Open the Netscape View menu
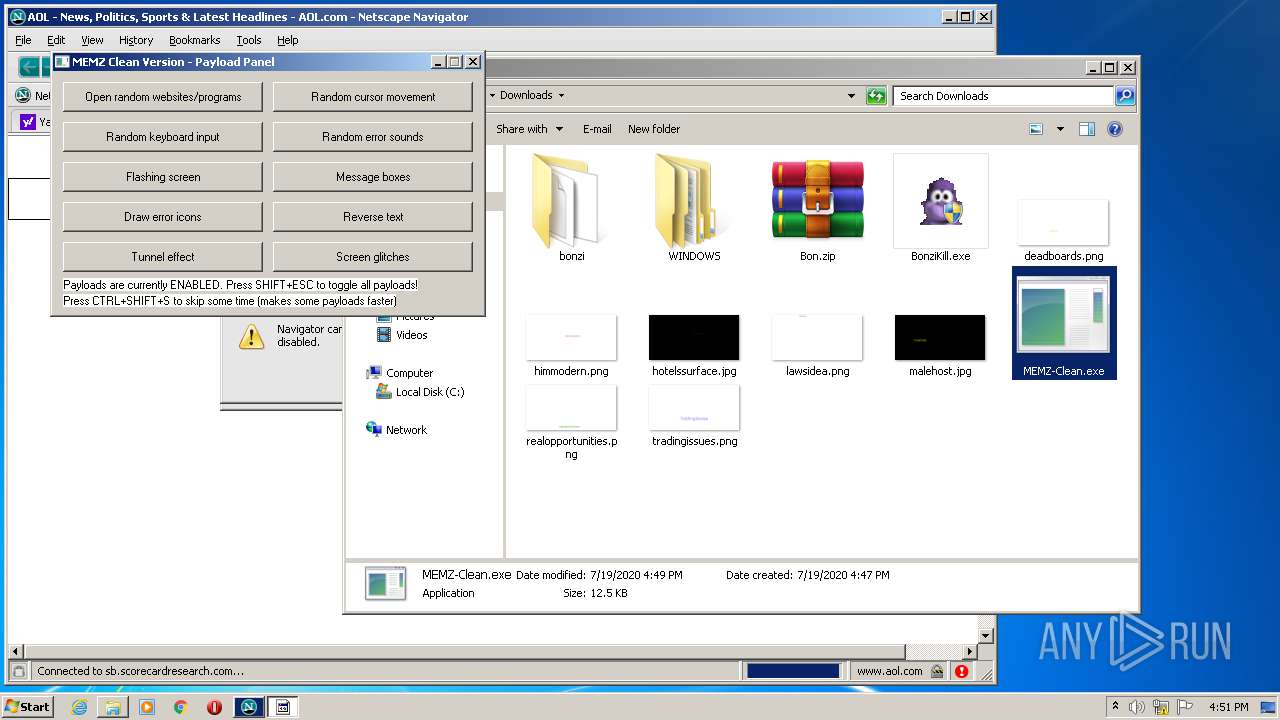 coord(92,40)
